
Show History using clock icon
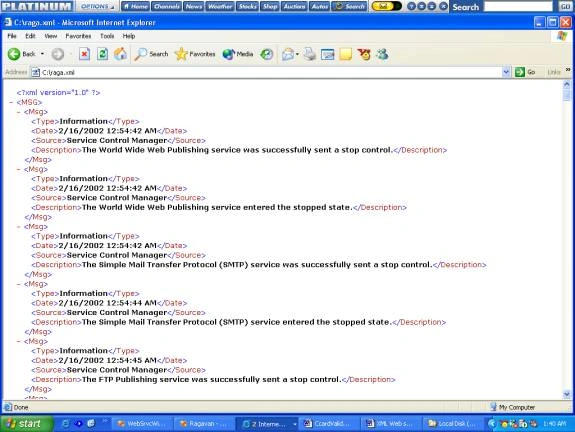[x=267, y=54]
